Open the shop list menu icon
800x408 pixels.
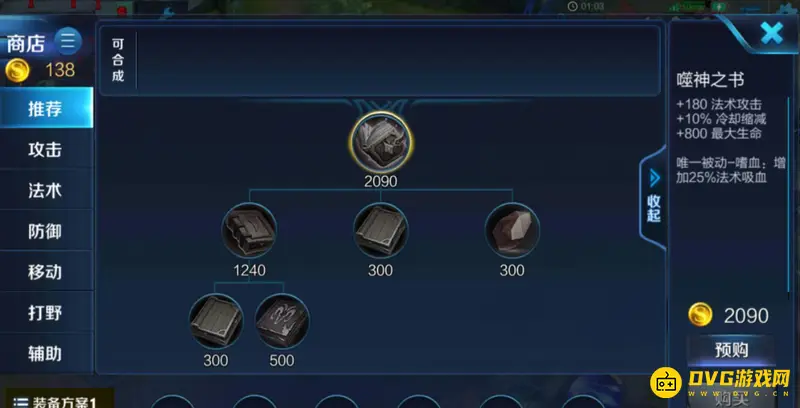[67, 41]
